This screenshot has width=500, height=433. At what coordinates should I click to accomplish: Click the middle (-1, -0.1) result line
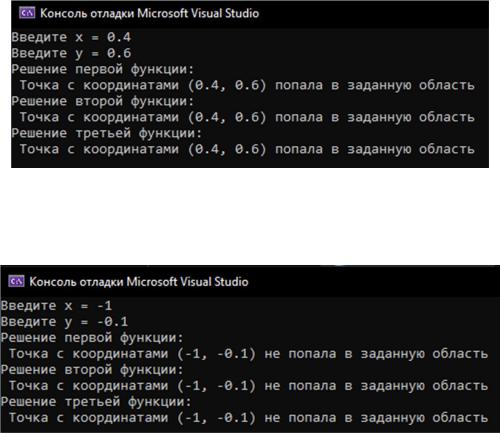pos(249,386)
